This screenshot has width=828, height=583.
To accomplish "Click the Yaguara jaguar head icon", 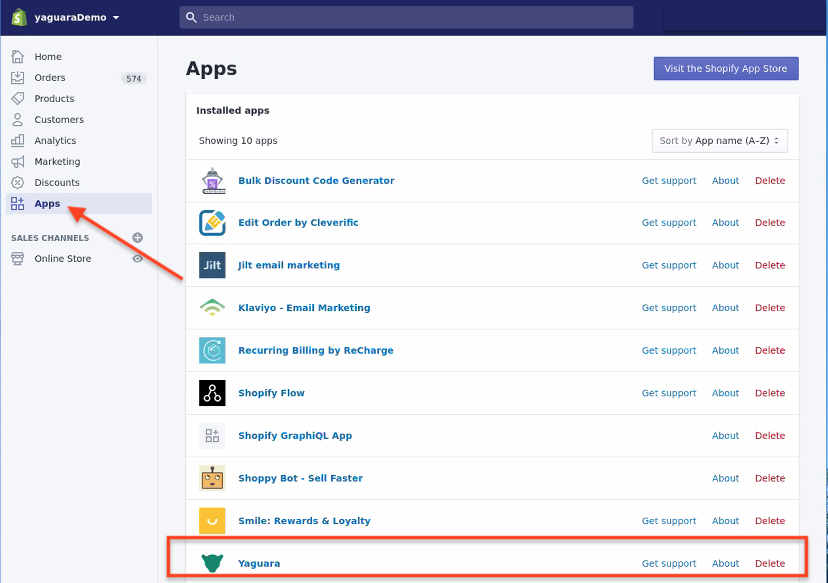I will (x=212, y=564).
